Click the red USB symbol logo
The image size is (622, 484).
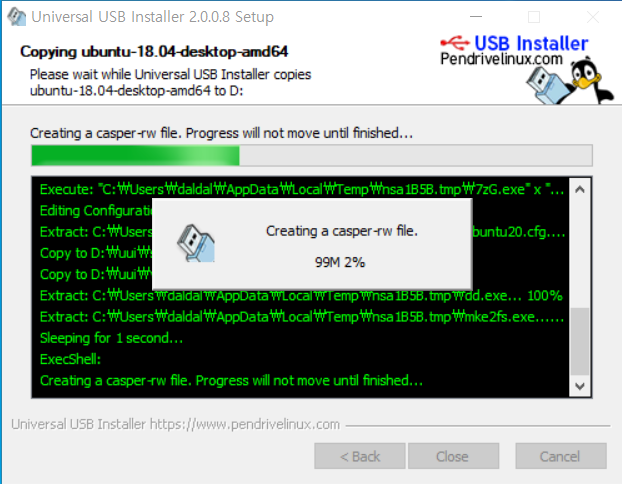click(x=455, y=42)
